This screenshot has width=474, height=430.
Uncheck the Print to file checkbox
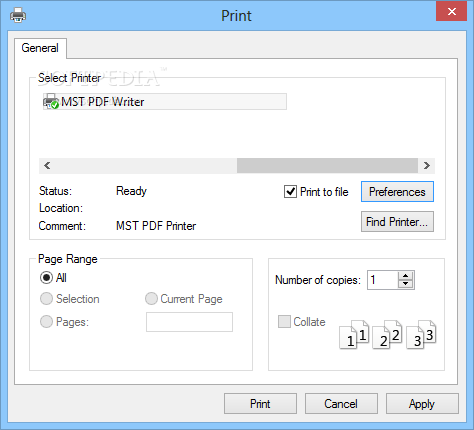pyautogui.click(x=290, y=192)
